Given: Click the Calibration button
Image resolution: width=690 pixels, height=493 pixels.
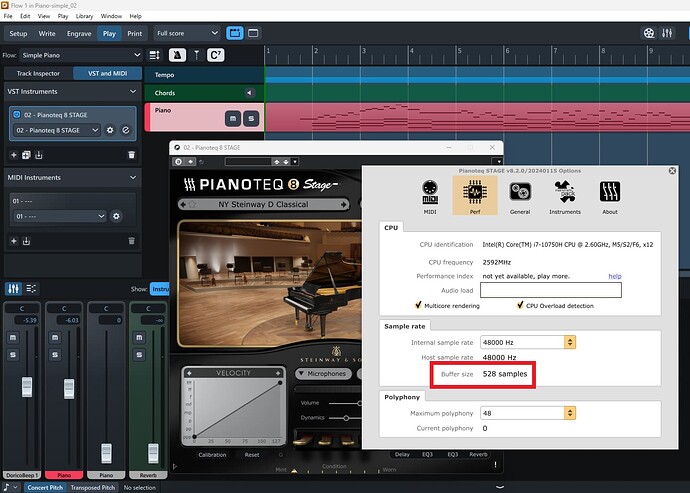Looking at the screenshot, I should click(212, 455).
